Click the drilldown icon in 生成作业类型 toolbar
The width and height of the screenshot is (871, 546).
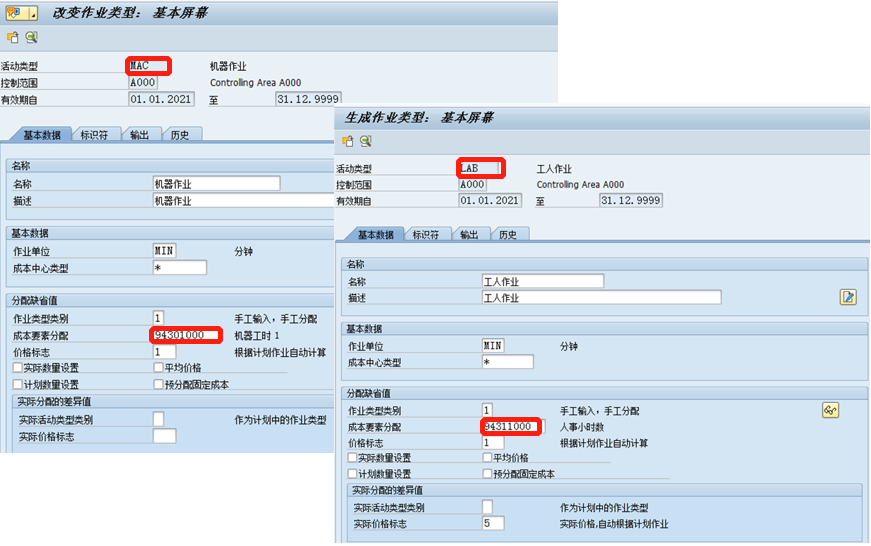[x=348, y=141]
